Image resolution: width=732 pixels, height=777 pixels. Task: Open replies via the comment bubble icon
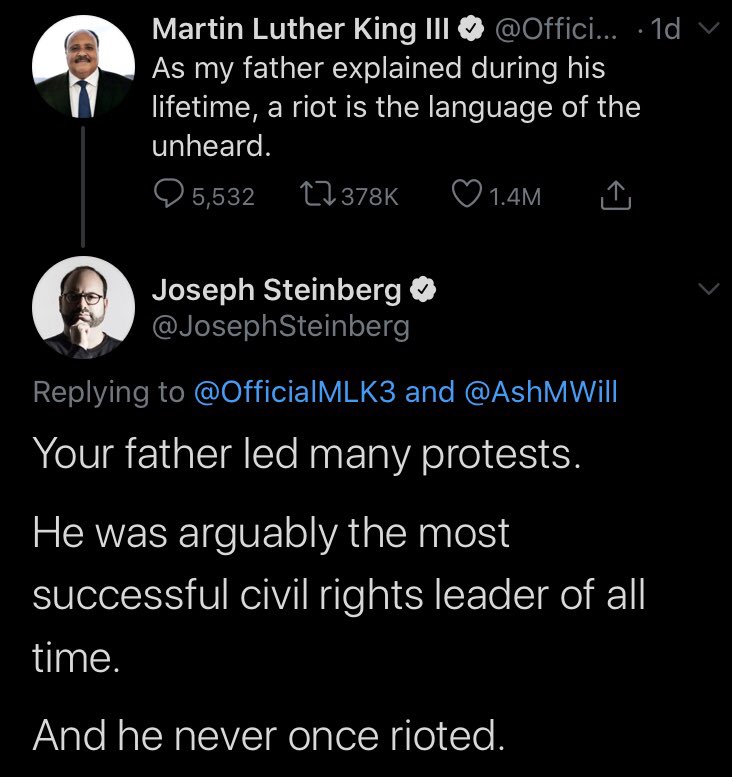[x=169, y=194]
